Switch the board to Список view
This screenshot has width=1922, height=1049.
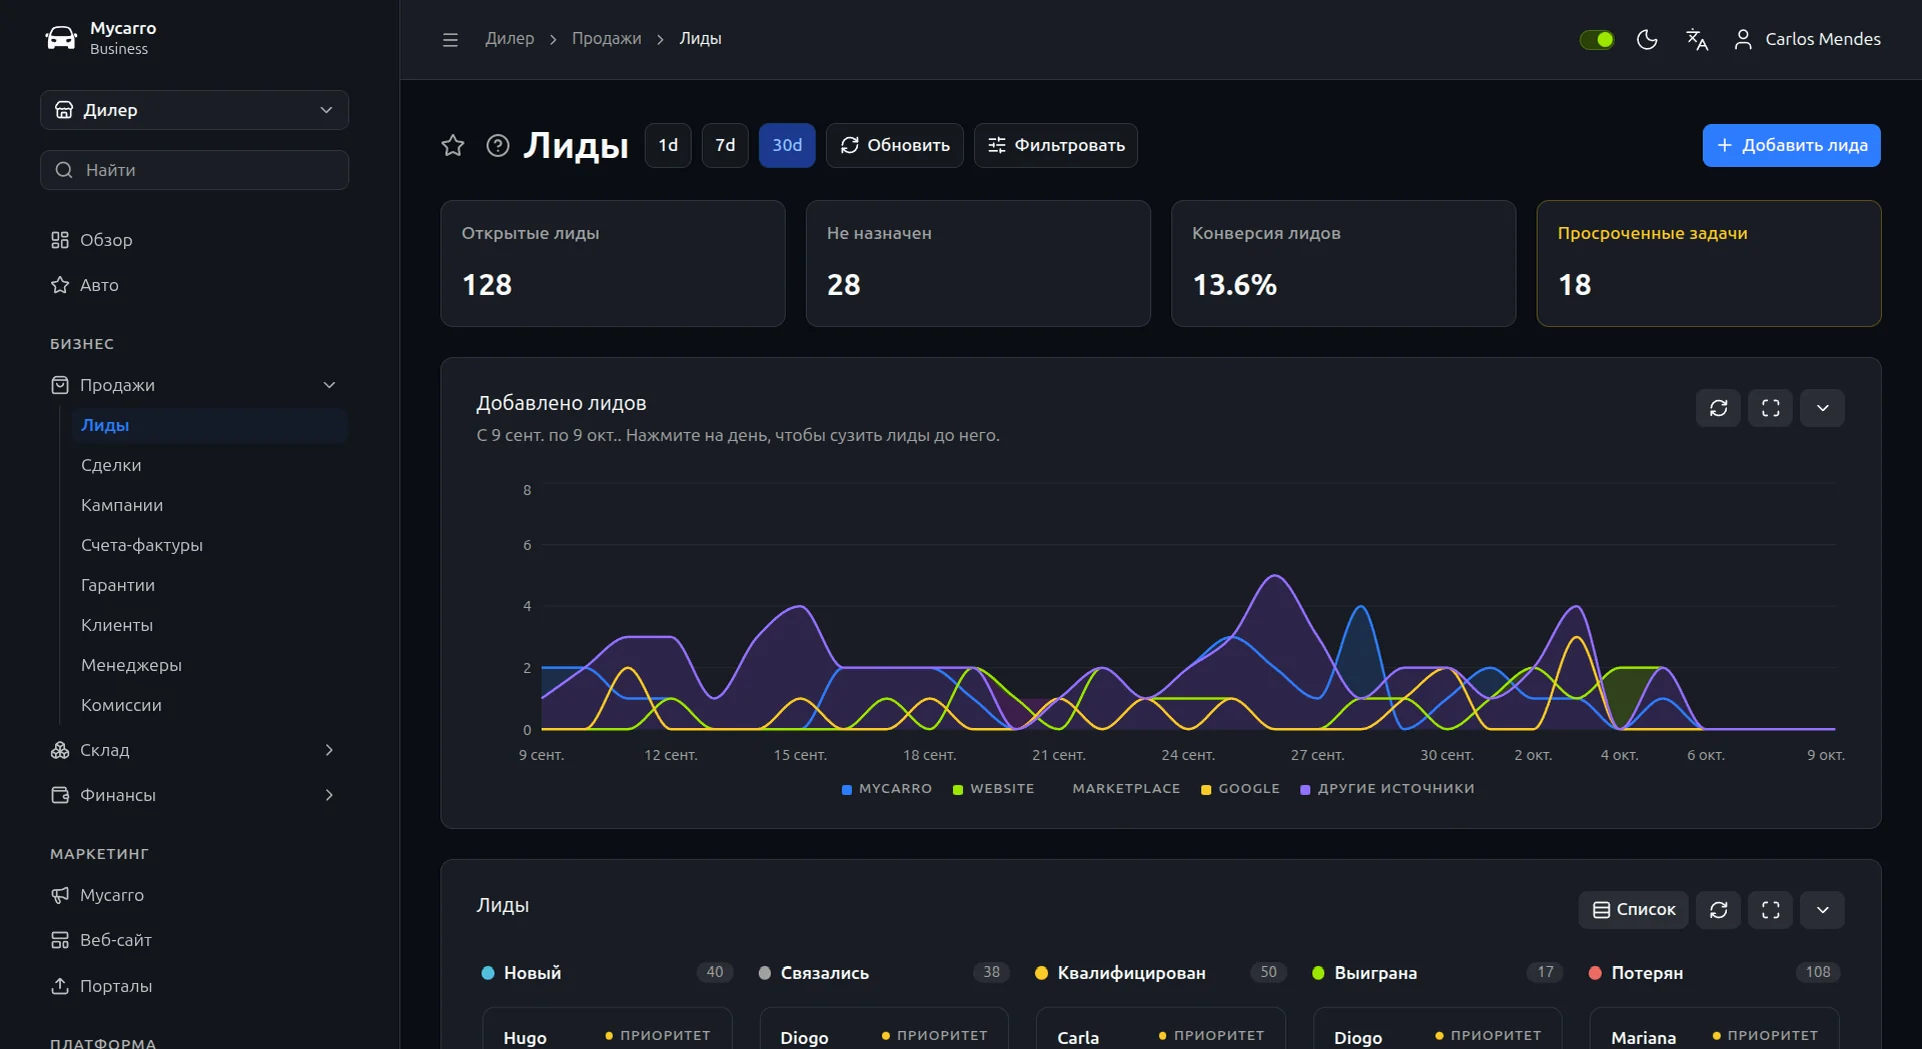1633,910
